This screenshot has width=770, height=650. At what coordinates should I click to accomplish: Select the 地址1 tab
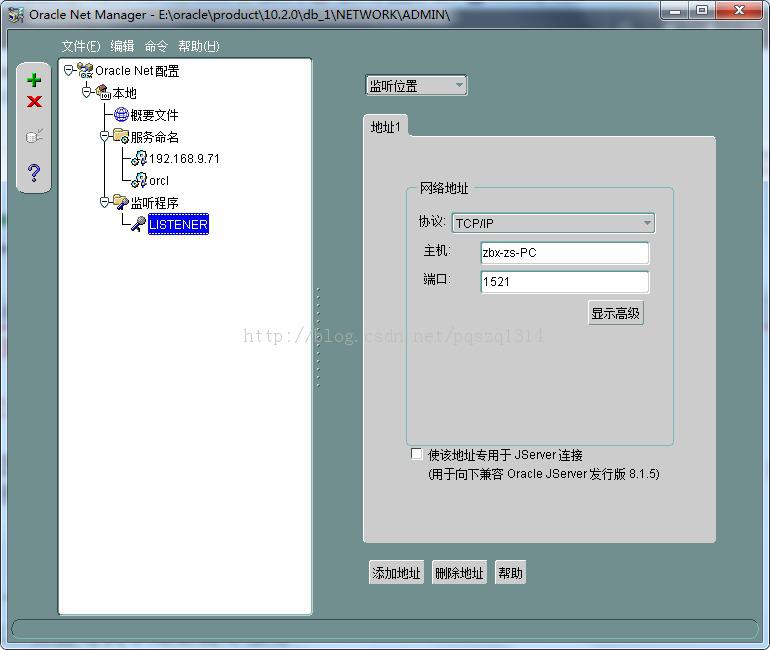pos(385,127)
